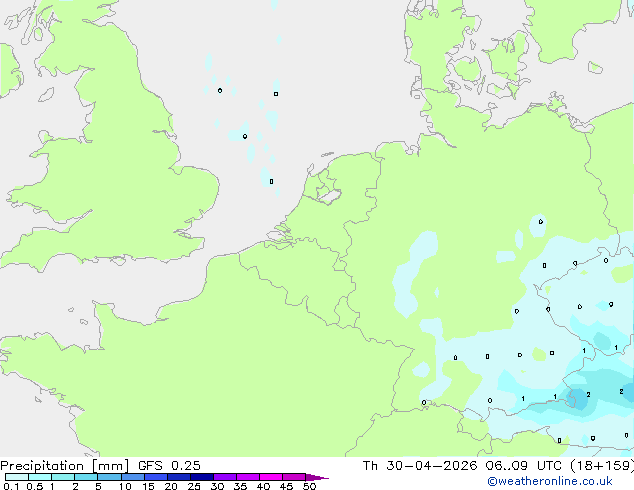This screenshot has width=634, height=490.
Task: Pick the 40–45 mm magenta legend swatch
Action: click(x=271, y=477)
